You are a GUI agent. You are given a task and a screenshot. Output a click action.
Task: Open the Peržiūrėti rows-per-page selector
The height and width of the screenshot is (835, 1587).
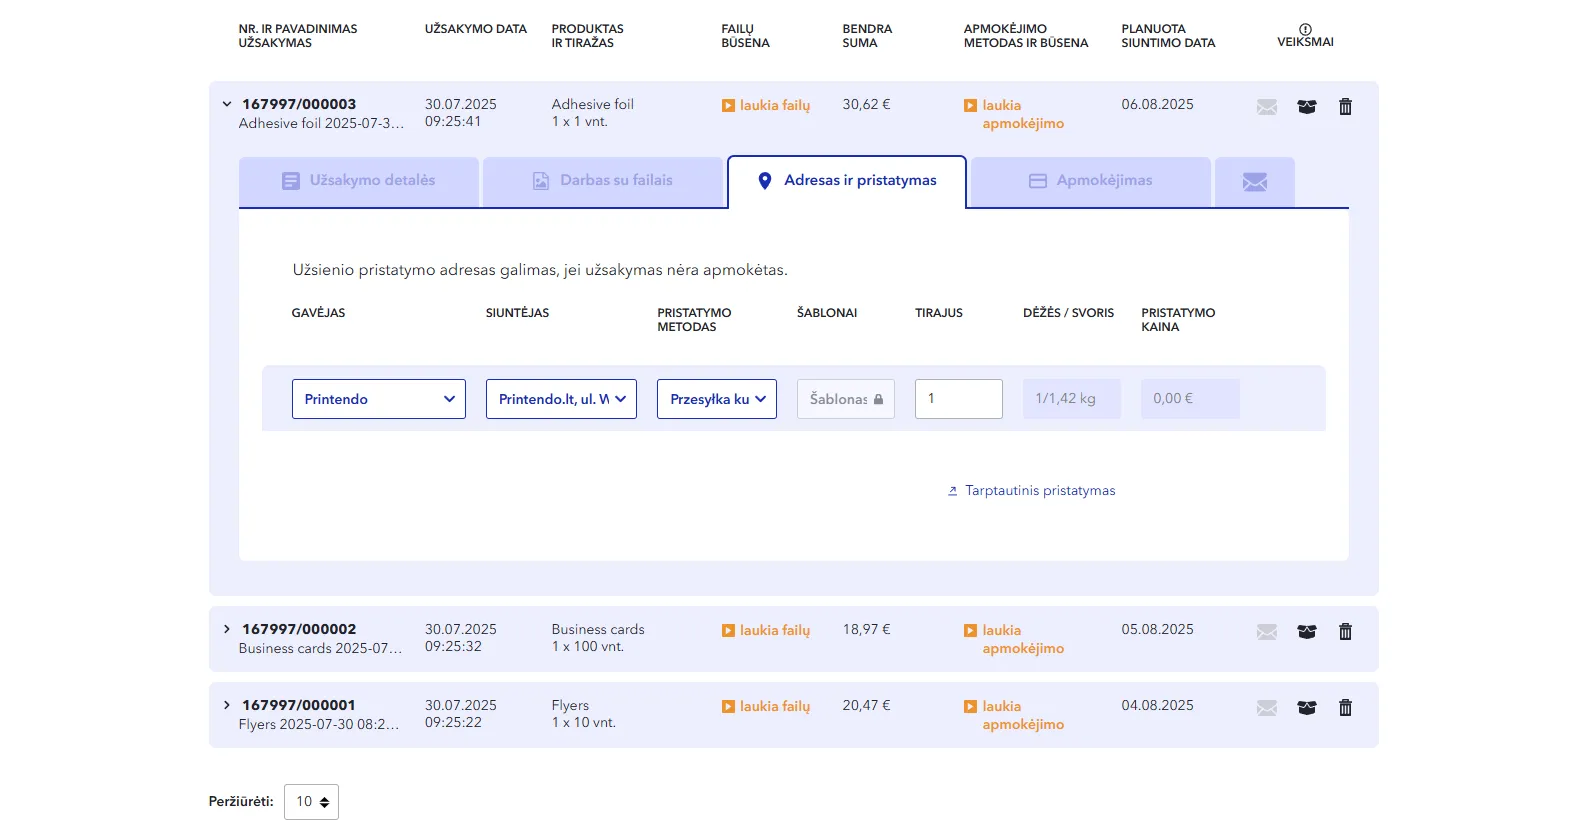[x=311, y=802]
